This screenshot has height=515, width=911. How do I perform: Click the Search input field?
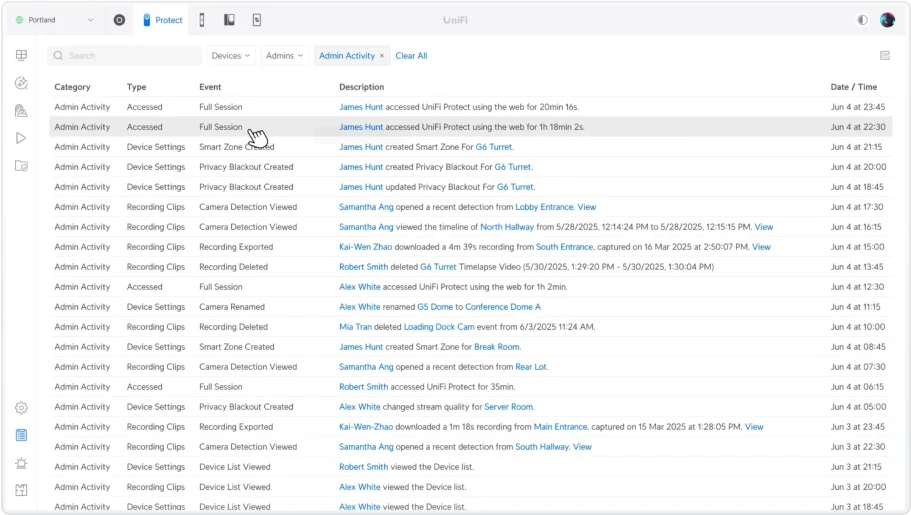(124, 56)
